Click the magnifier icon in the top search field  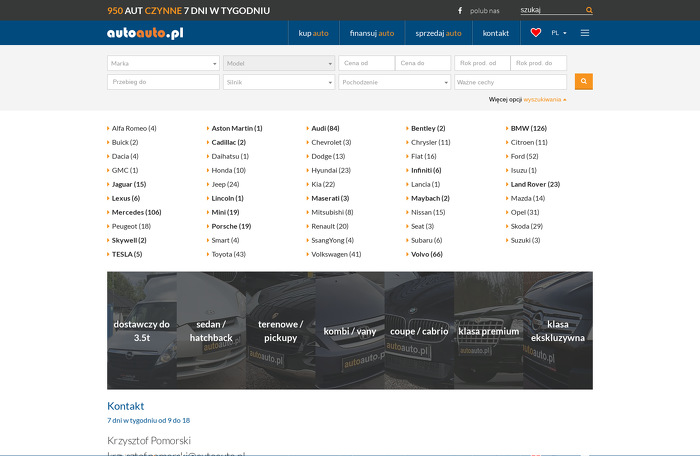click(x=589, y=10)
